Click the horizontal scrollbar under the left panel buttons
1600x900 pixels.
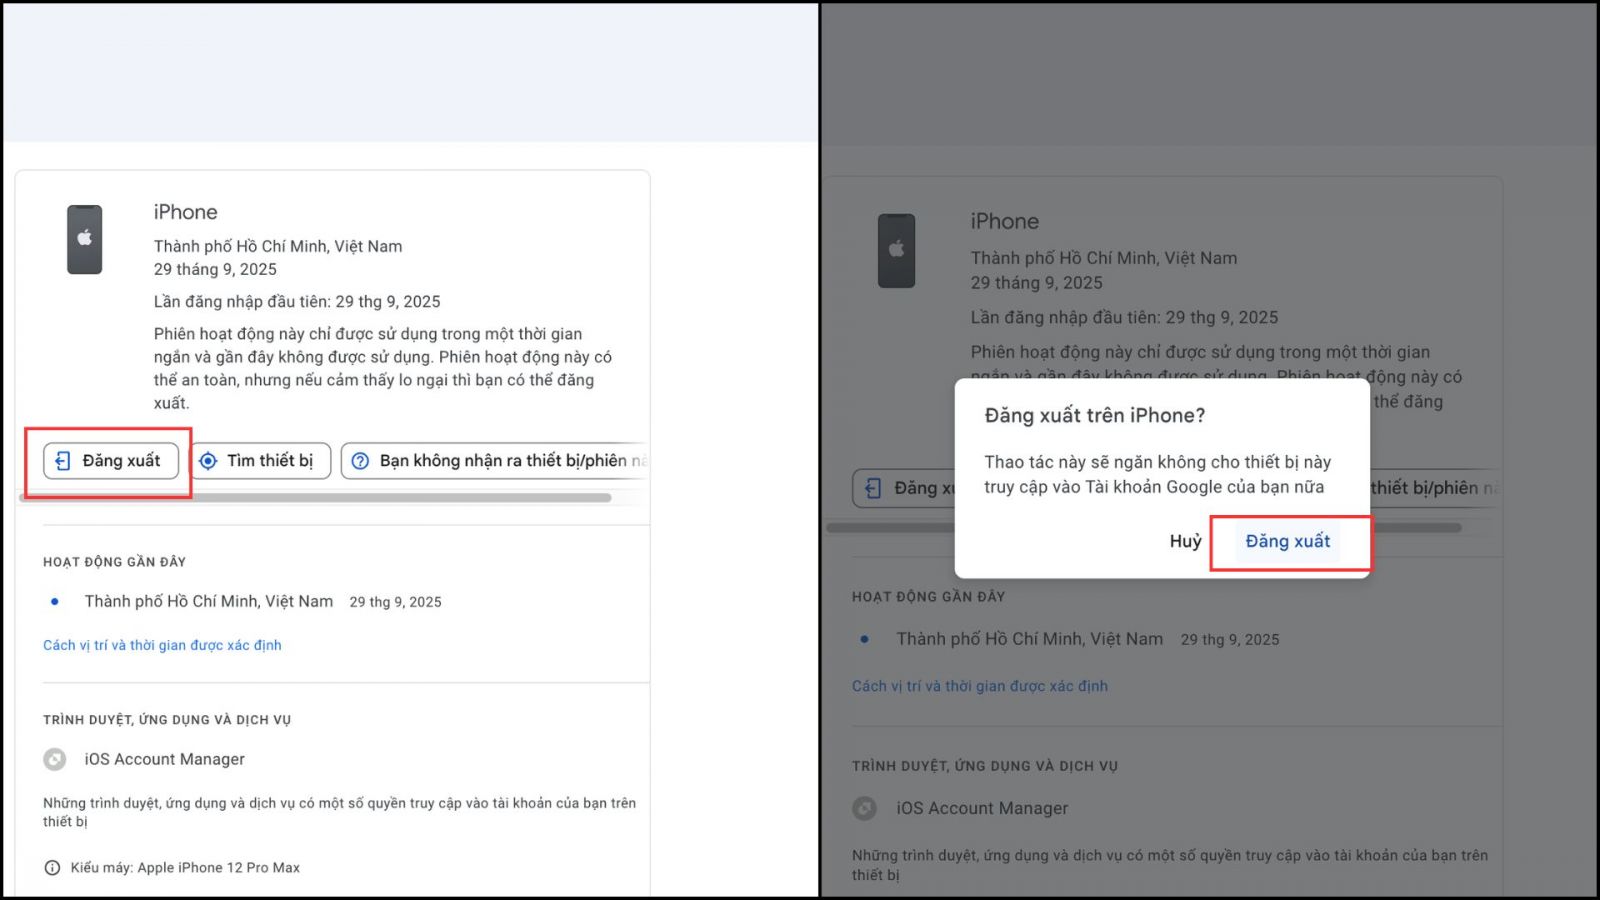coord(315,498)
